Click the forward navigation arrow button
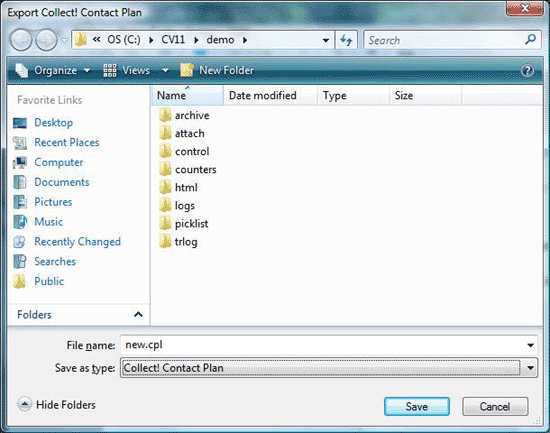550x433 pixels. tap(47, 40)
